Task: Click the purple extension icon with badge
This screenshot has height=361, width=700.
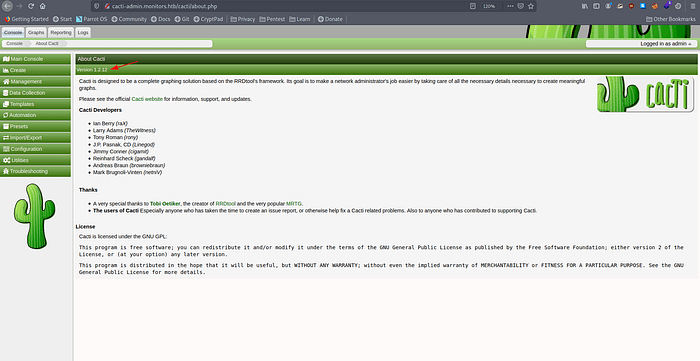Action: (667, 6)
